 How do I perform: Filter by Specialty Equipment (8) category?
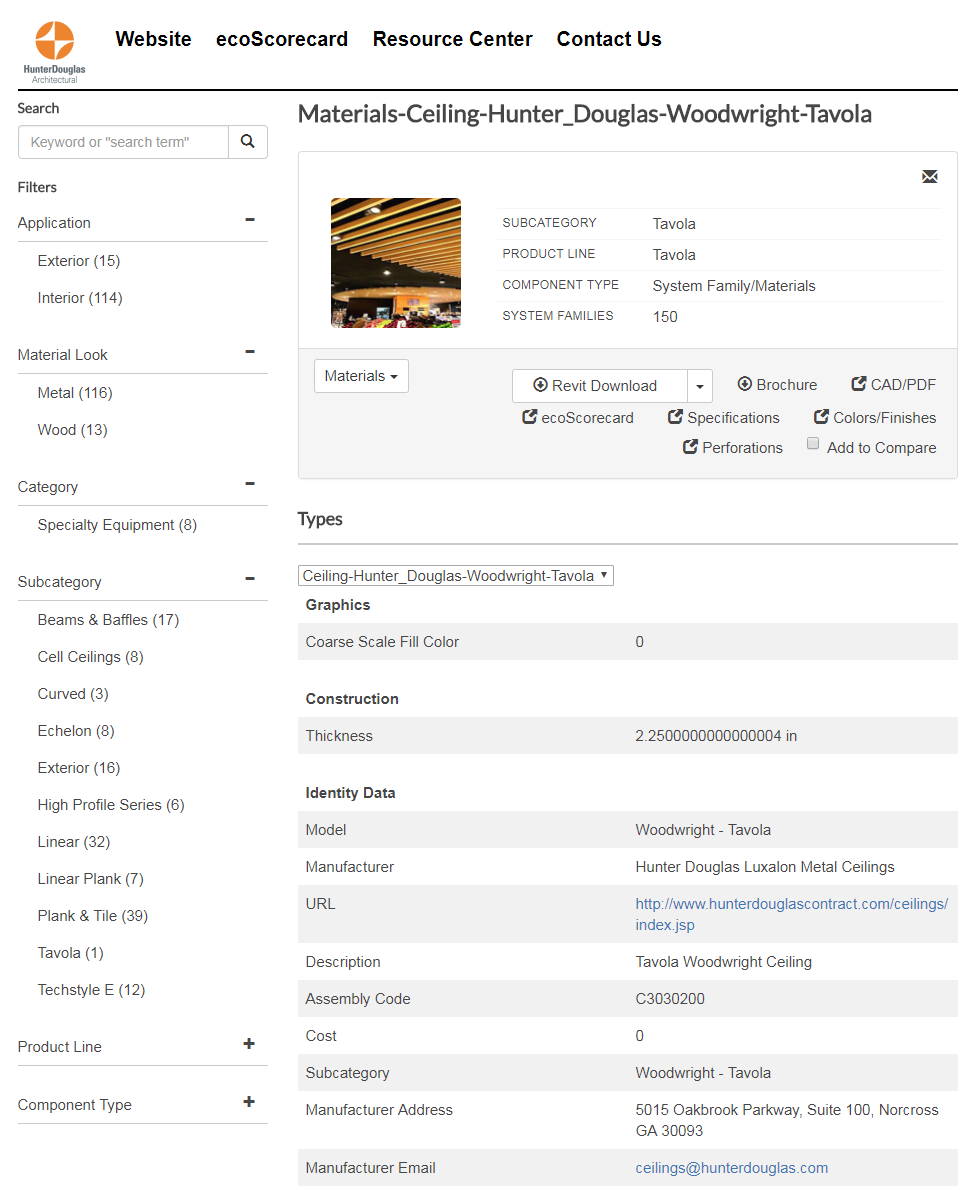117,525
